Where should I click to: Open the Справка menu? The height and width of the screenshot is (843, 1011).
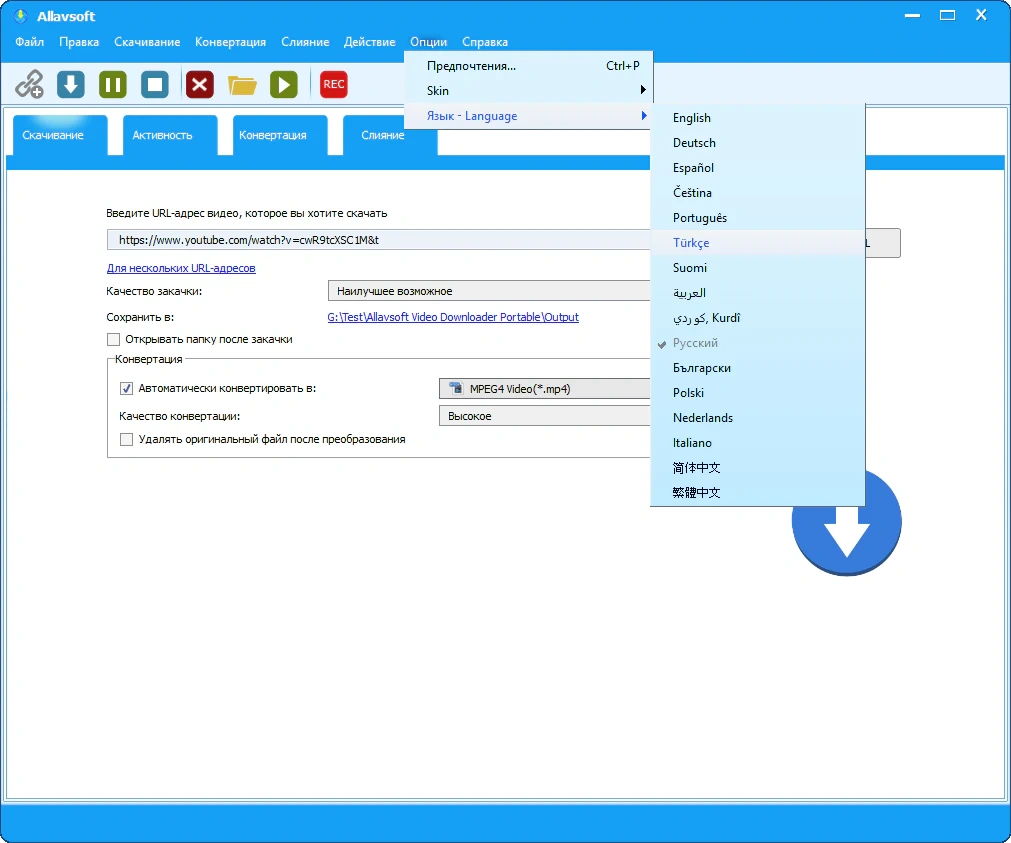(x=485, y=42)
